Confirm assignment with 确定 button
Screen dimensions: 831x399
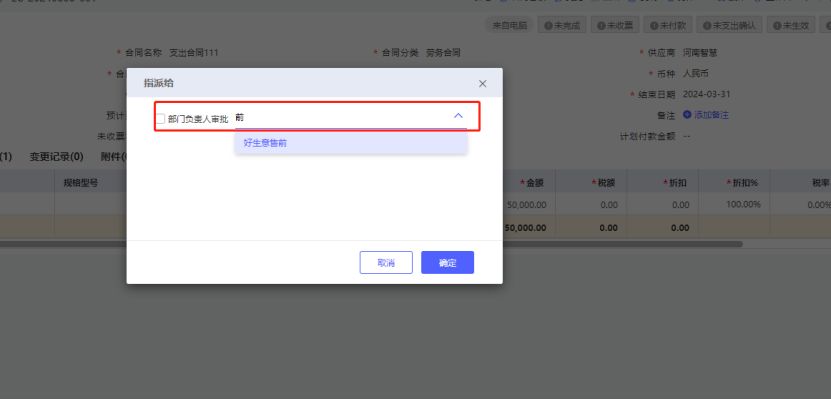click(x=447, y=262)
